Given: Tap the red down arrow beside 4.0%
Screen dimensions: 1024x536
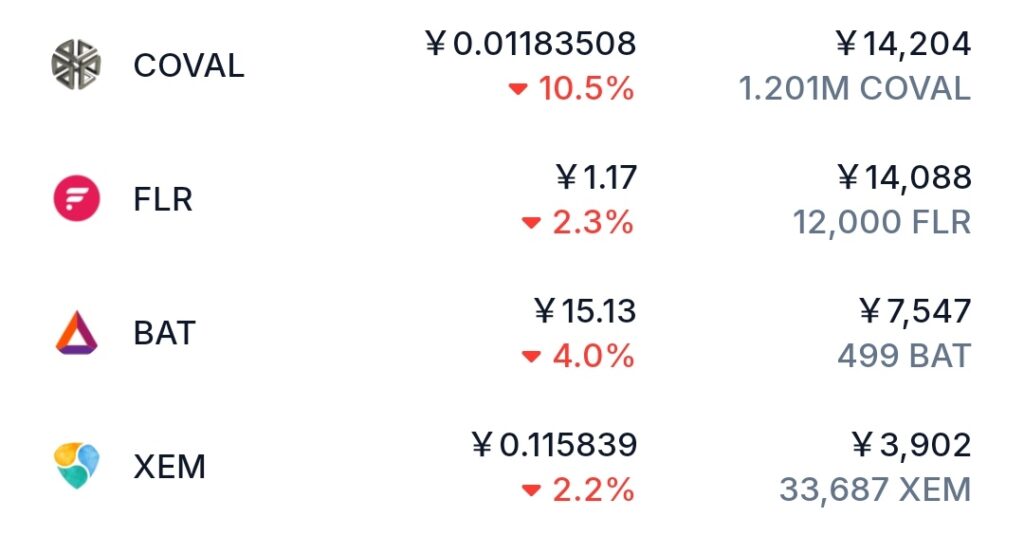Looking at the screenshot, I should click(531, 357).
